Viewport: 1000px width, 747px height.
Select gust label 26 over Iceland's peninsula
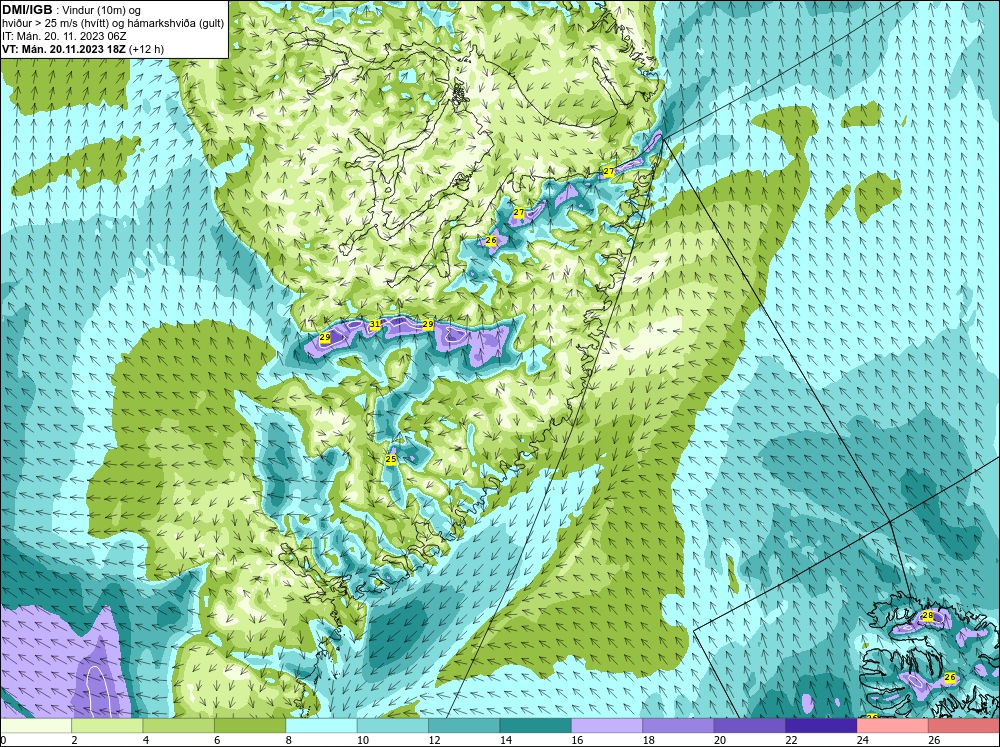(x=950, y=677)
